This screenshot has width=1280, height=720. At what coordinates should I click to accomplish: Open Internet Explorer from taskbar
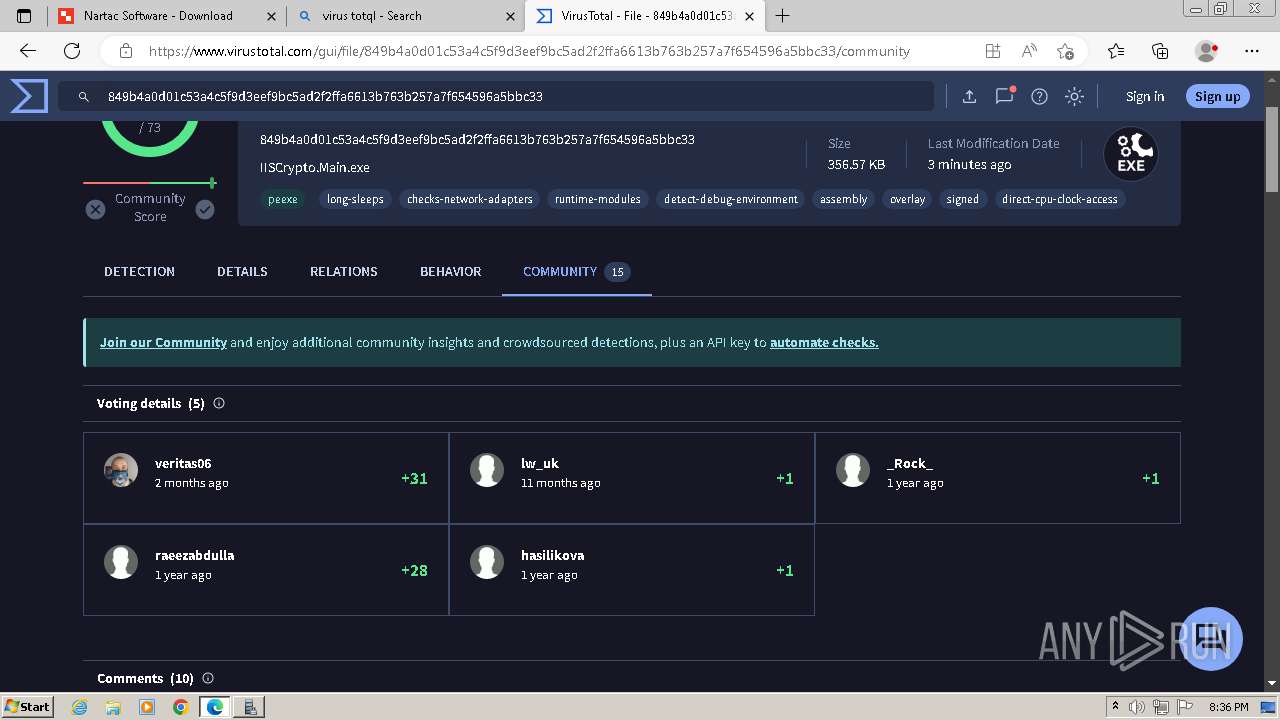80,707
